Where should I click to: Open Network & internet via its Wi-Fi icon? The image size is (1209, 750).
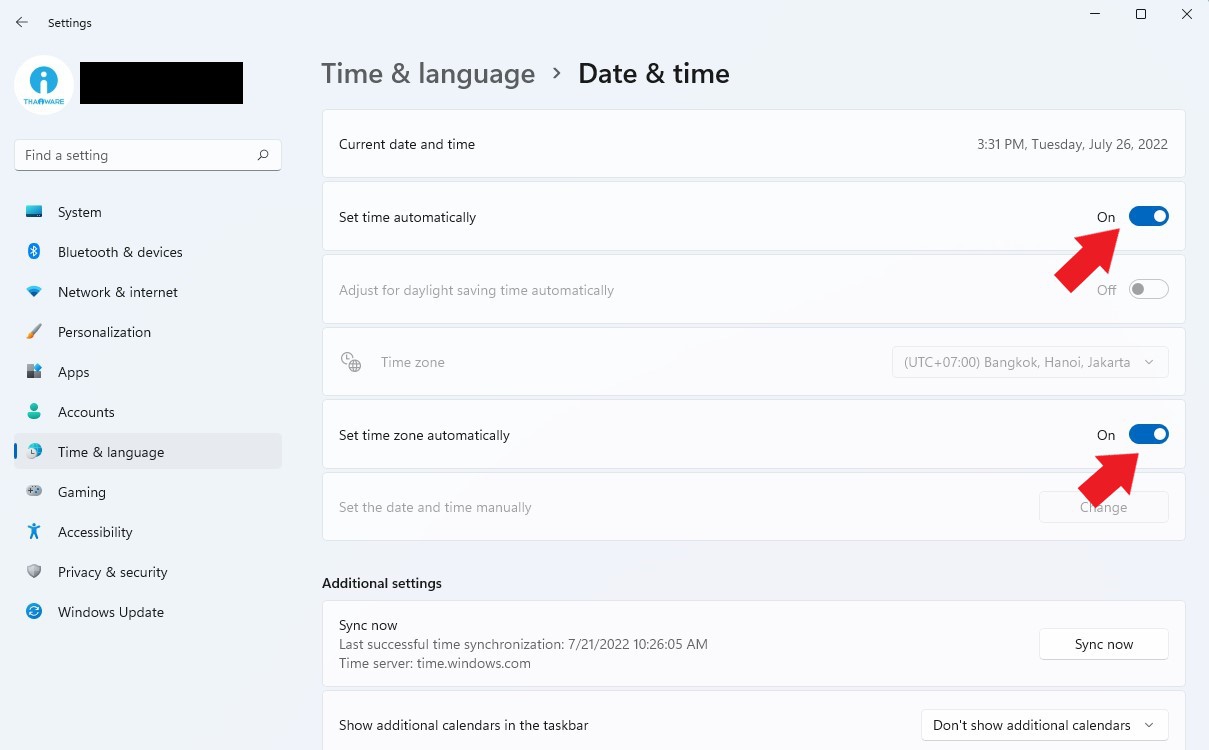pos(34,292)
